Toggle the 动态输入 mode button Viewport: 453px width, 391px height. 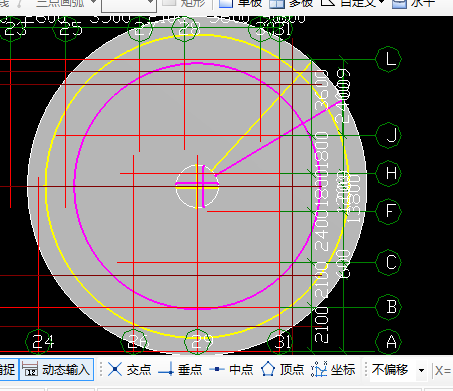coord(57,369)
